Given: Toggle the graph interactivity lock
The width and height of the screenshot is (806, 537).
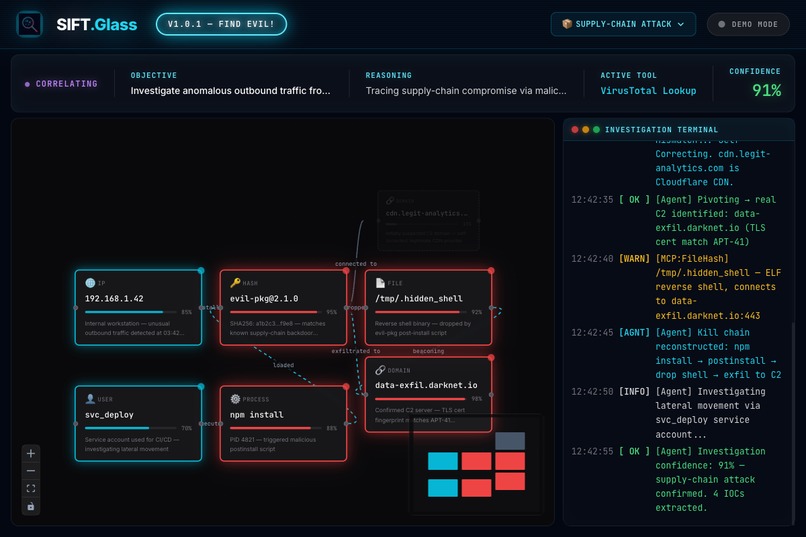Looking at the screenshot, I should (31, 506).
